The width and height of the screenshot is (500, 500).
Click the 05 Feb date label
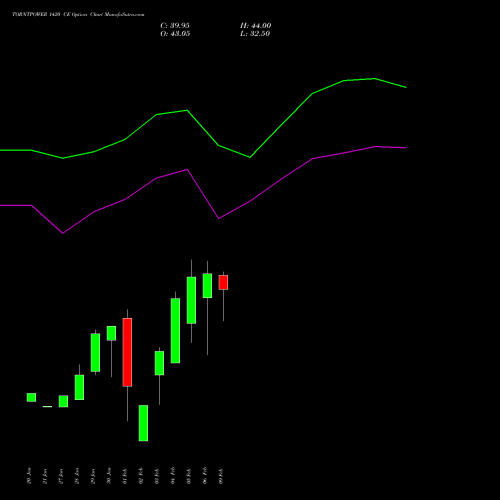pyautogui.click(x=189, y=476)
